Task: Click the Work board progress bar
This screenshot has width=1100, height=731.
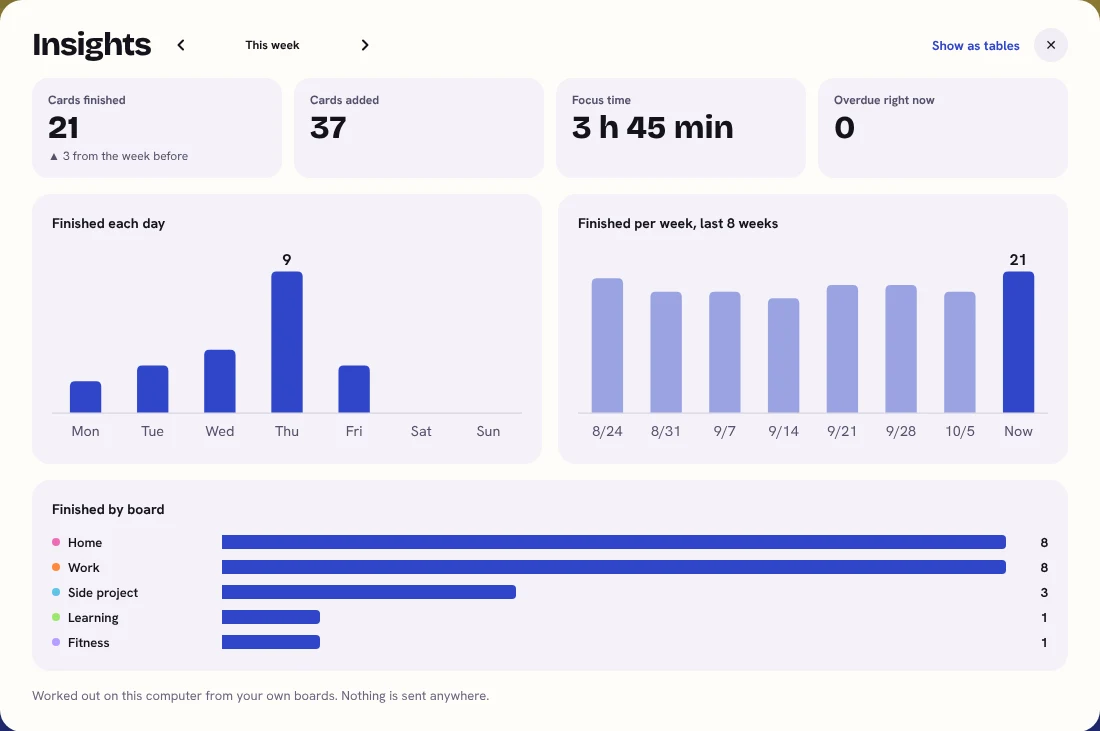Action: click(614, 567)
